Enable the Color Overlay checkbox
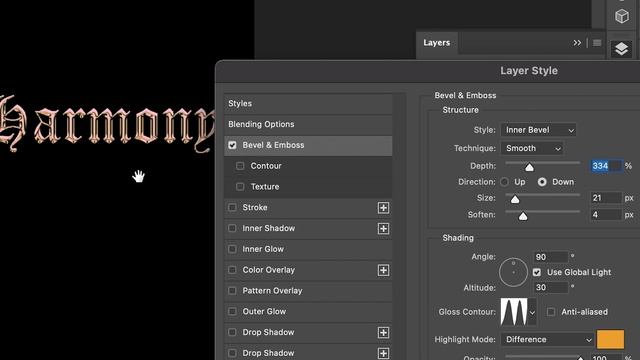 pyautogui.click(x=232, y=270)
